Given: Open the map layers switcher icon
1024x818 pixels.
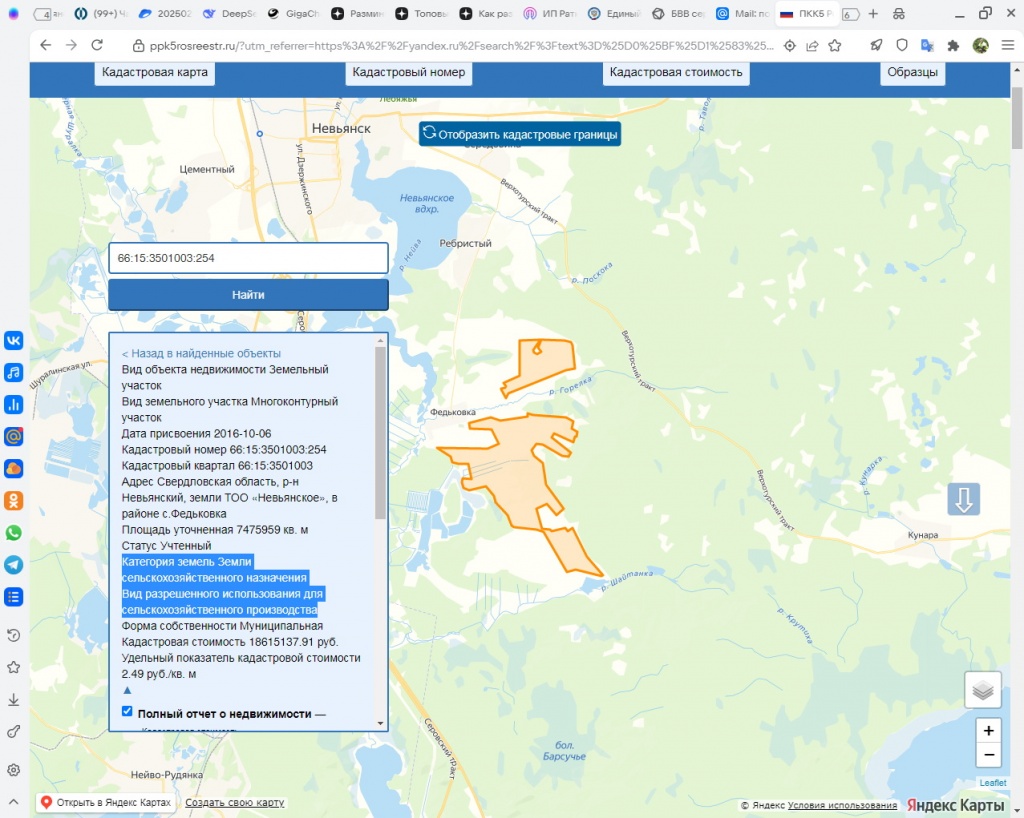Looking at the screenshot, I should pos(983,690).
